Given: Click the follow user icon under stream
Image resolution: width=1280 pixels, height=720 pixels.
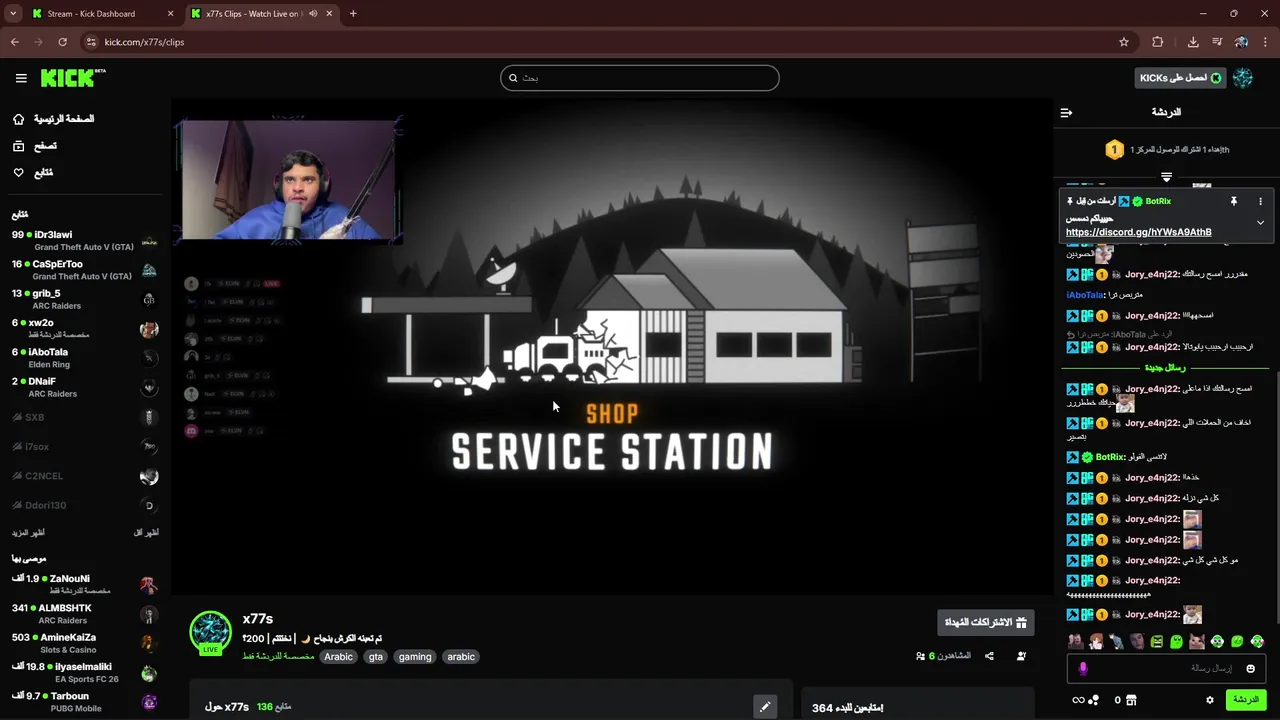Looking at the screenshot, I should tap(1021, 656).
